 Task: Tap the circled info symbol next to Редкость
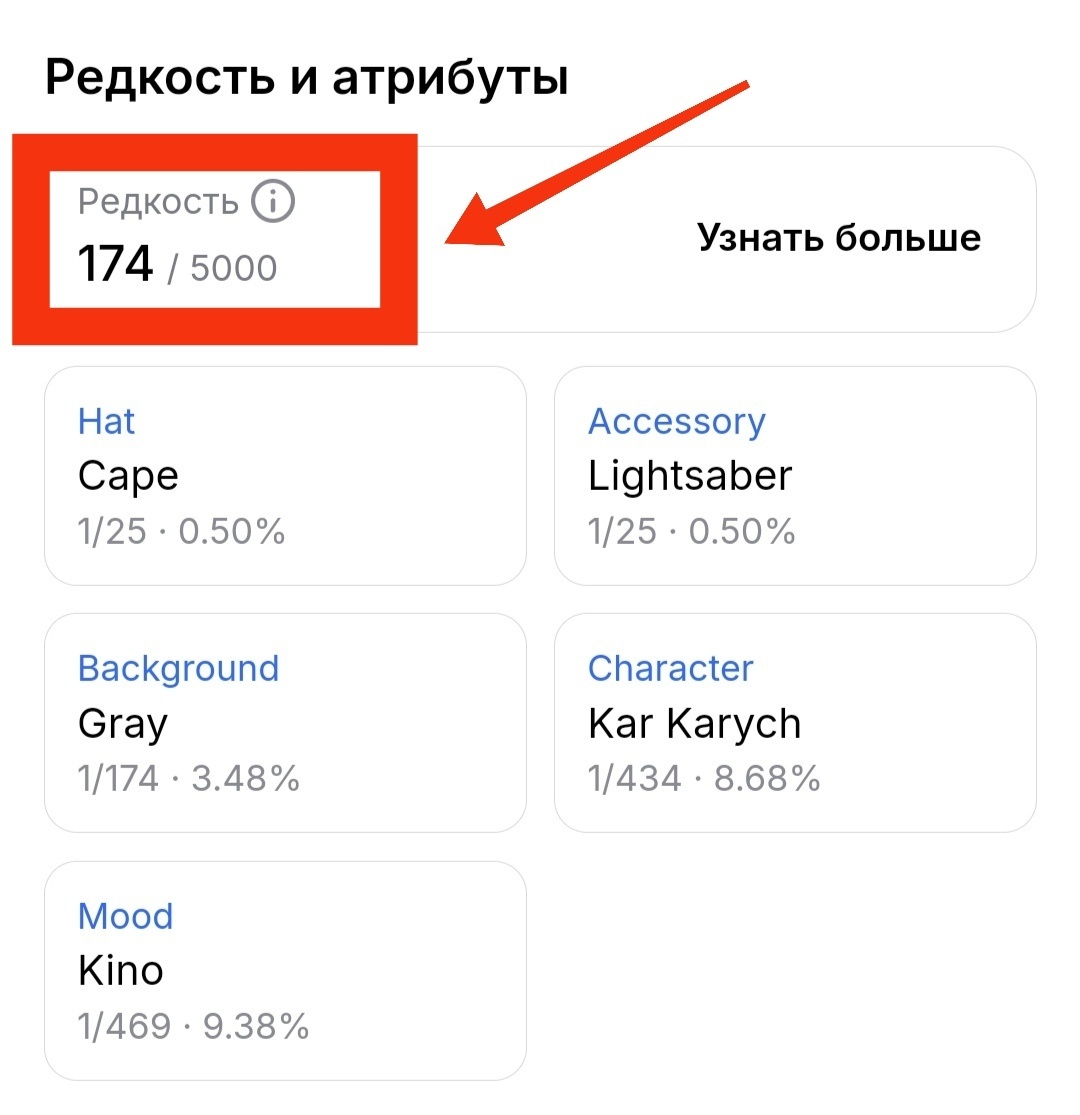point(271,199)
